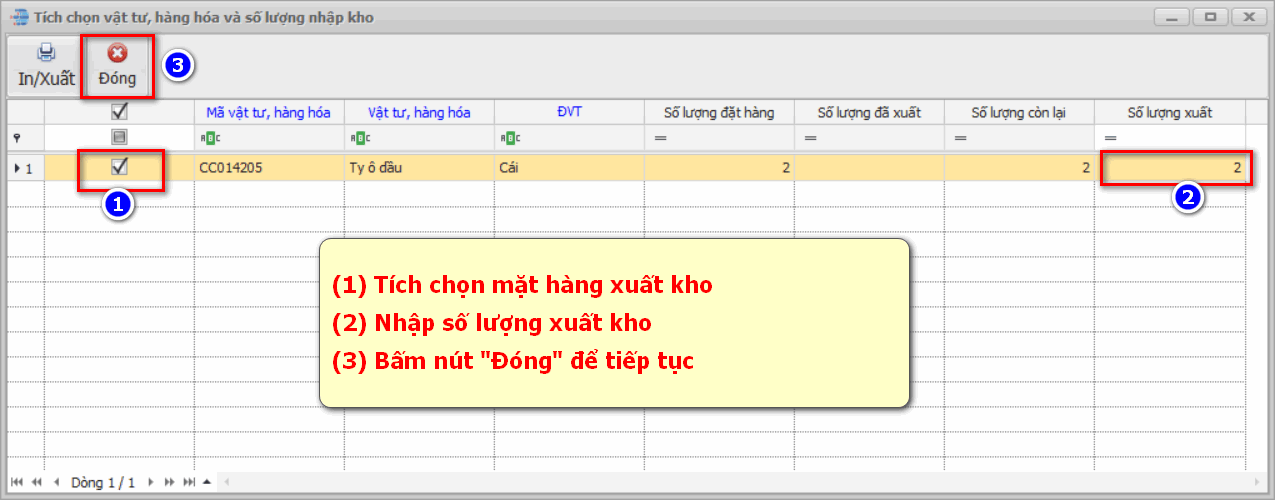The height and width of the screenshot is (500, 1275).
Task: Click the Số lượng xuất cell with value 2
Action: (1170, 168)
